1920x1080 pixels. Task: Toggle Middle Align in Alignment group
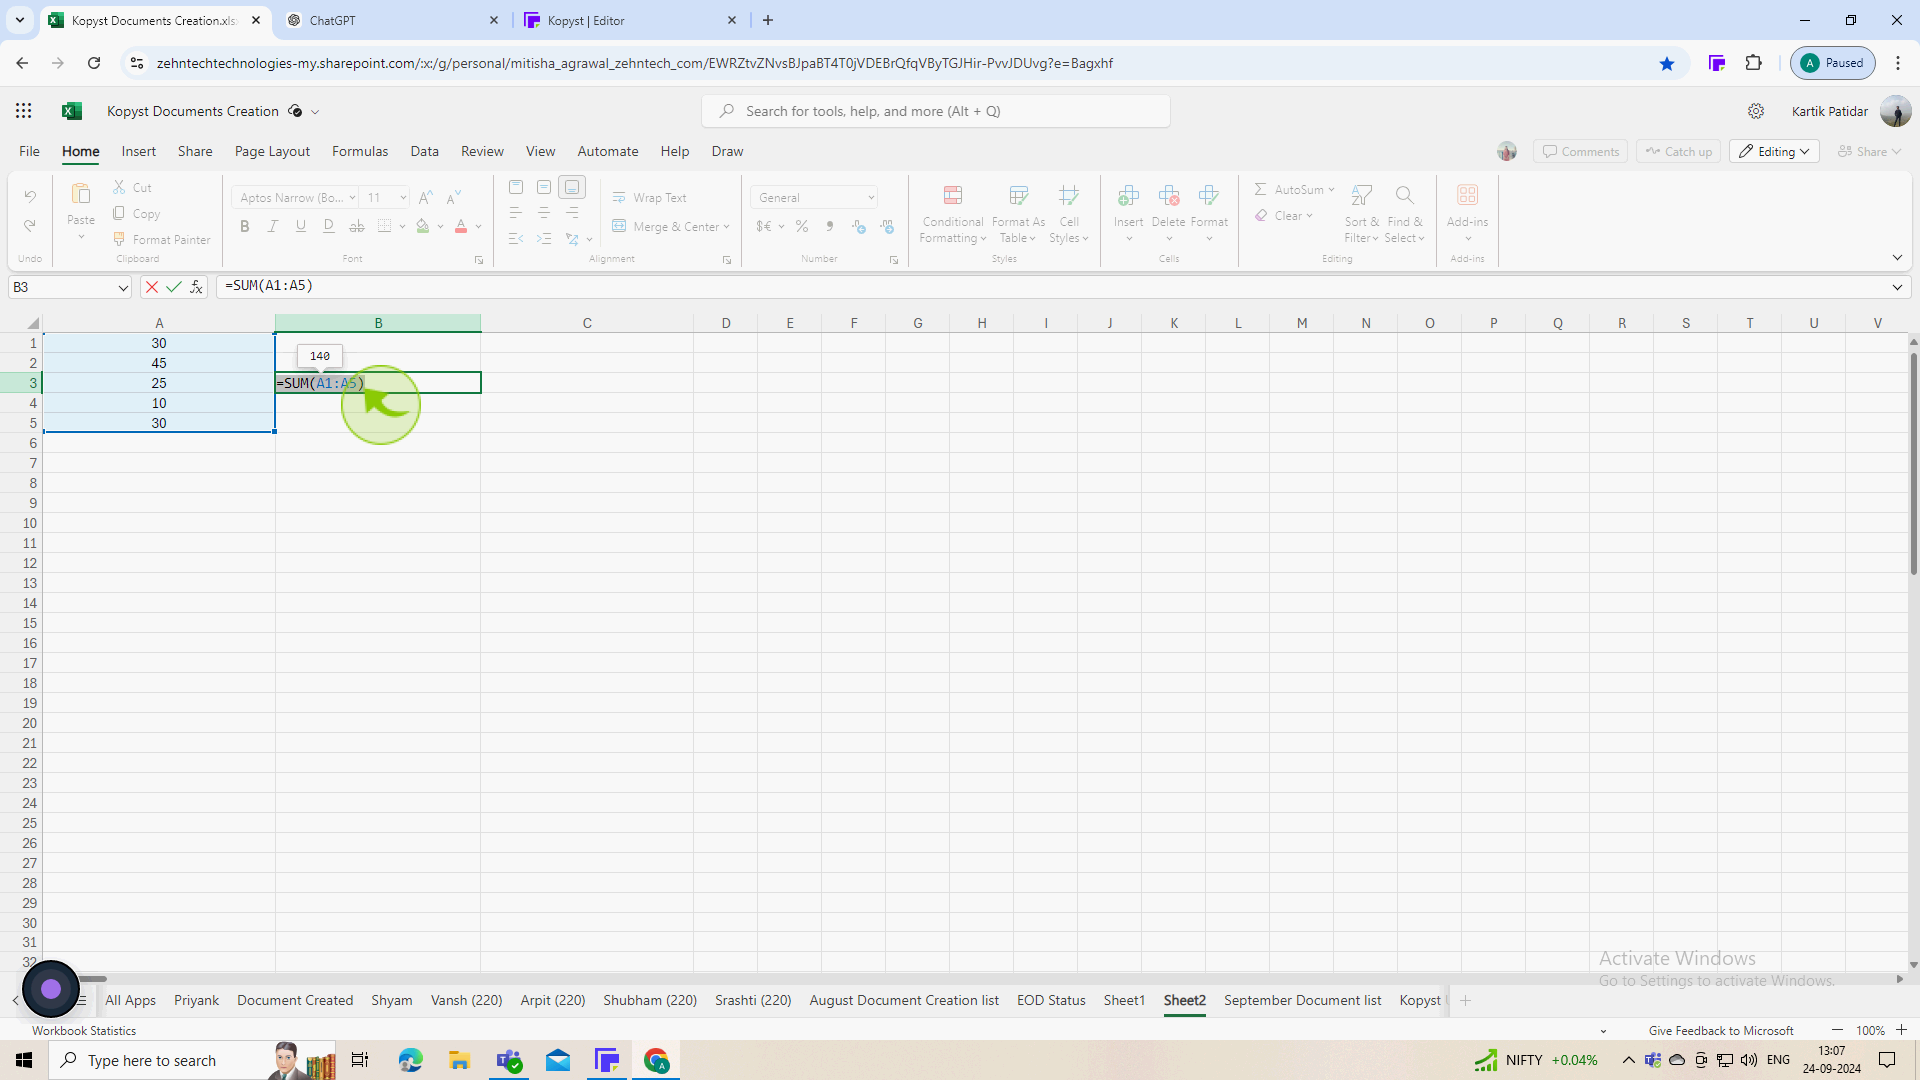pyautogui.click(x=544, y=187)
